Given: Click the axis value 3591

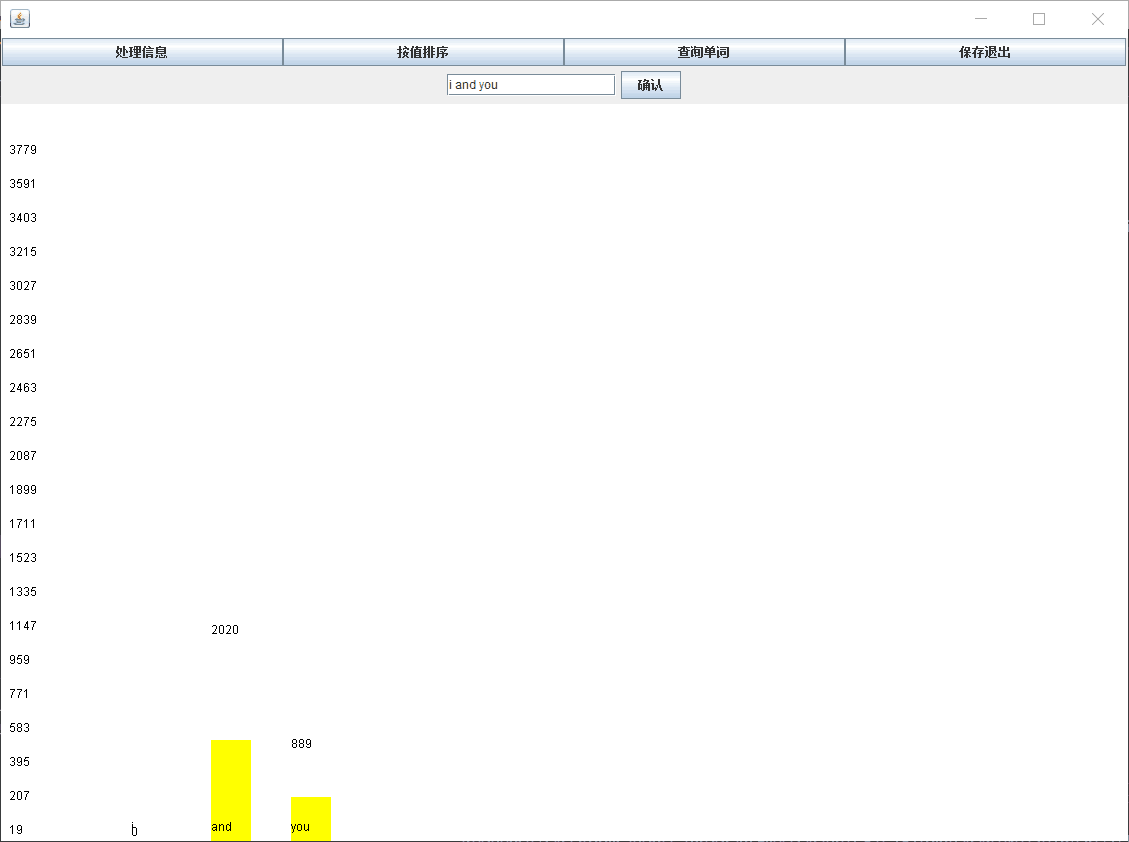Looking at the screenshot, I should (23, 184).
